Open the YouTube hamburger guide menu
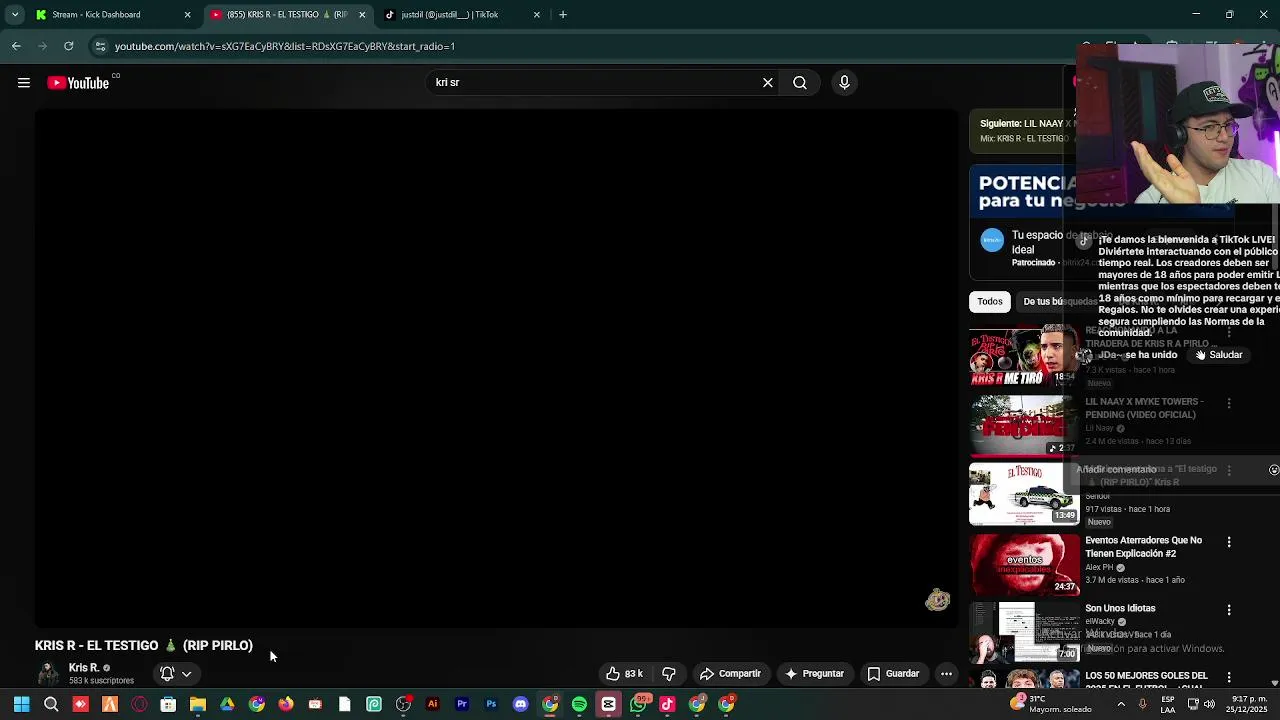This screenshot has width=1280, height=720. click(x=24, y=83)
